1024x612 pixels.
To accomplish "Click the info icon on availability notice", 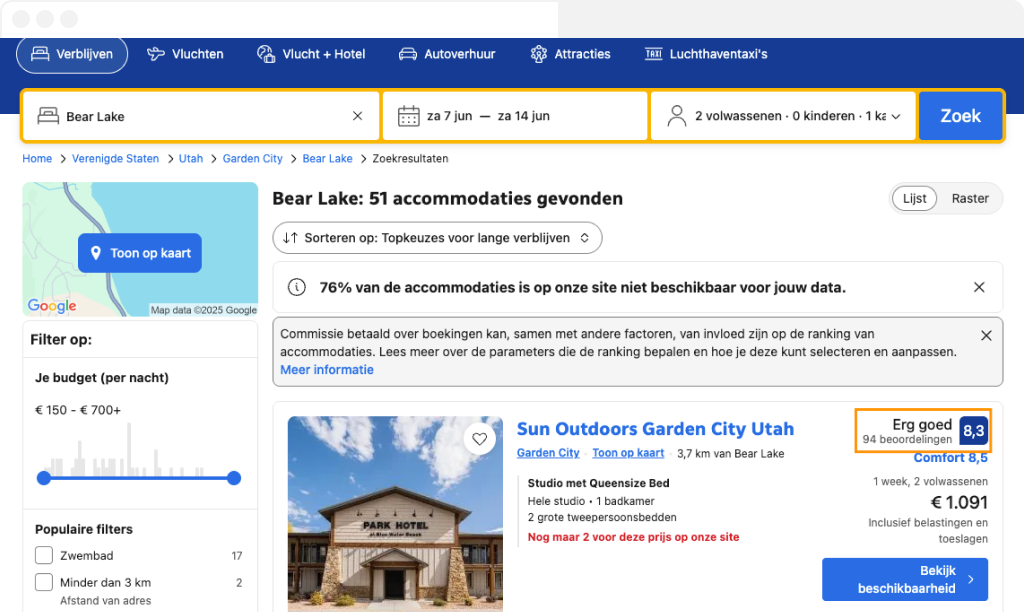I will [x=297, y=287].
